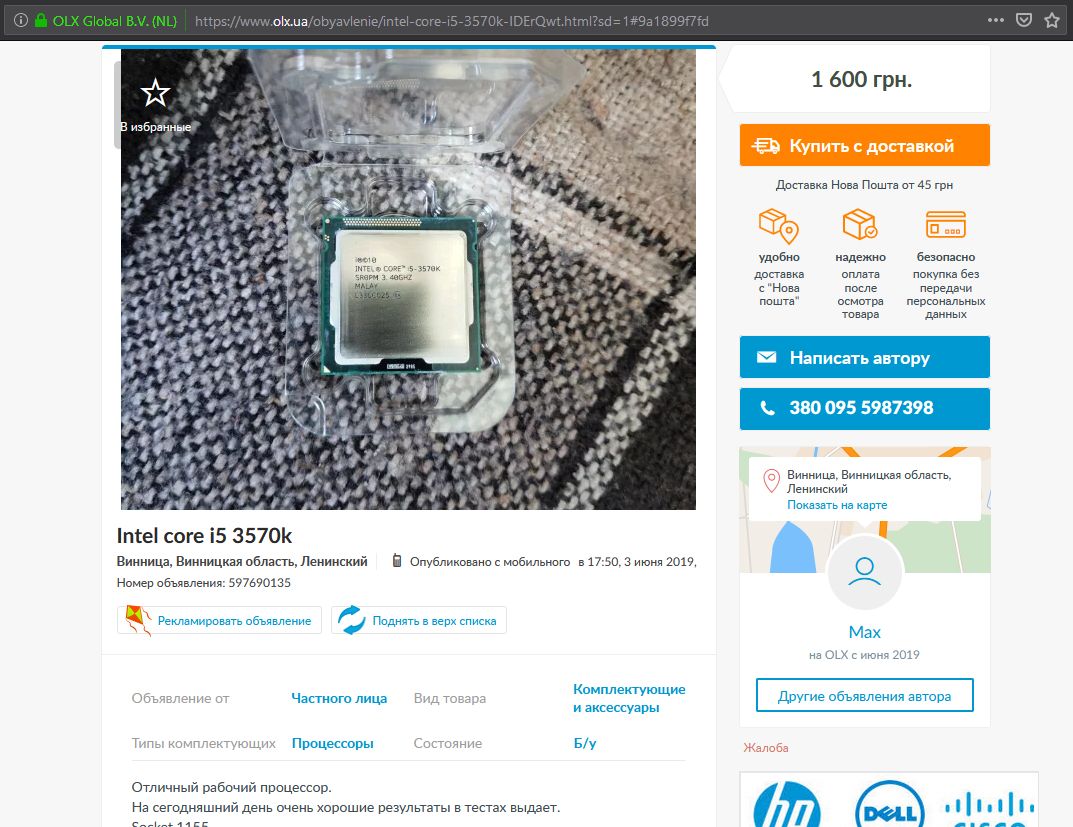Viewport: 1073px width, 827px height.
Task: Click 'Поднять в верх списка' button
Action: 419,620
